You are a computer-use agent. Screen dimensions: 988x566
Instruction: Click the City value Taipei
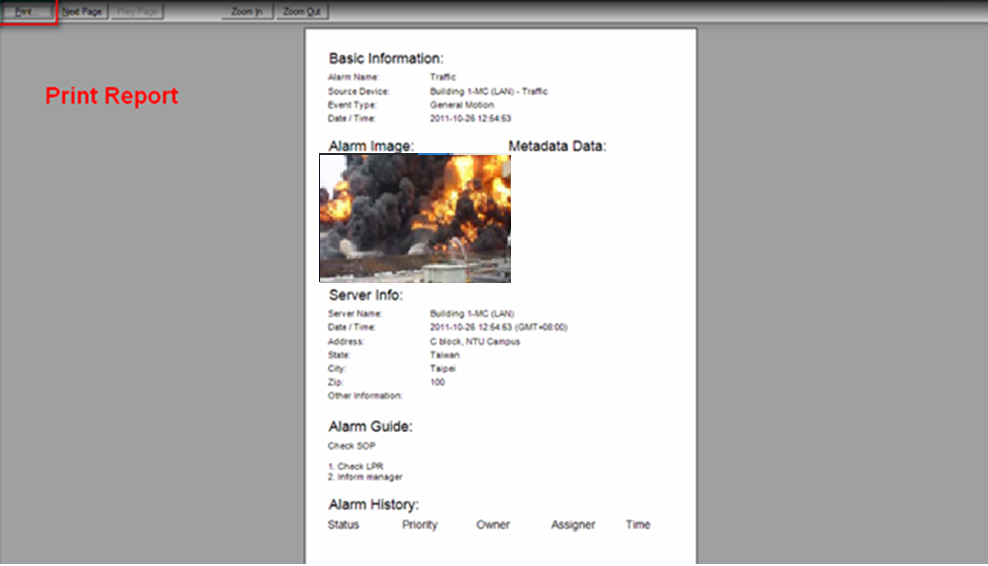[x=443, y=368]
